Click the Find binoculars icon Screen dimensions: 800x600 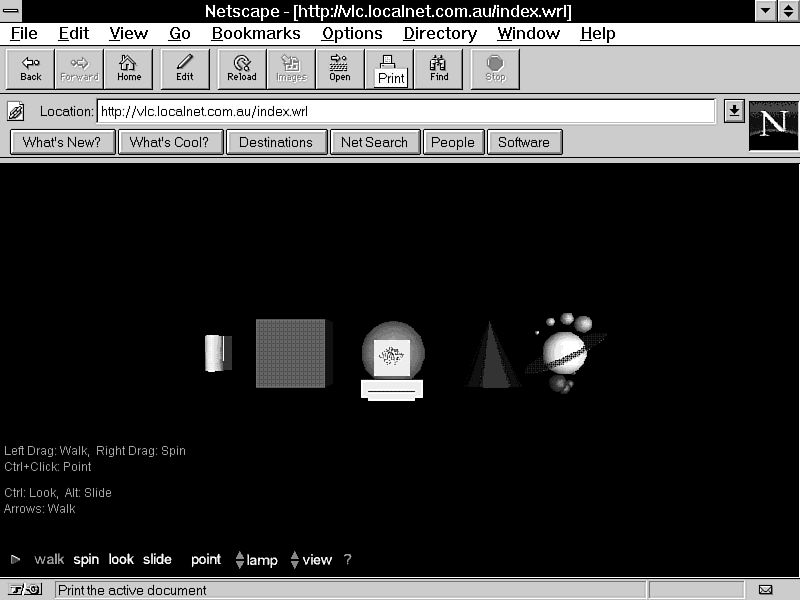pos(439,69)
